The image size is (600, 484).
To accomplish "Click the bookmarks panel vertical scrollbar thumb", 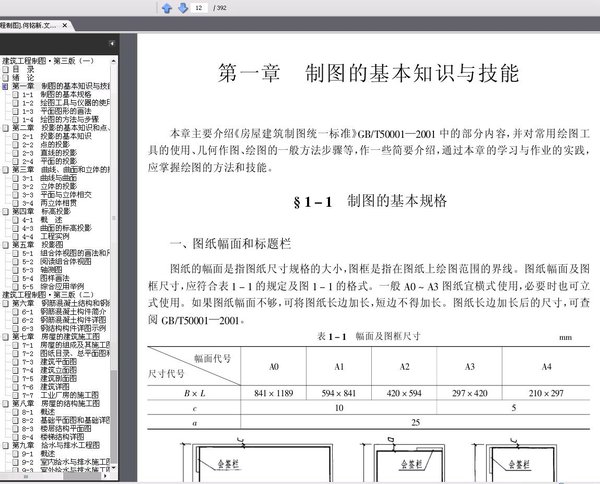I will tap(114, 417).
